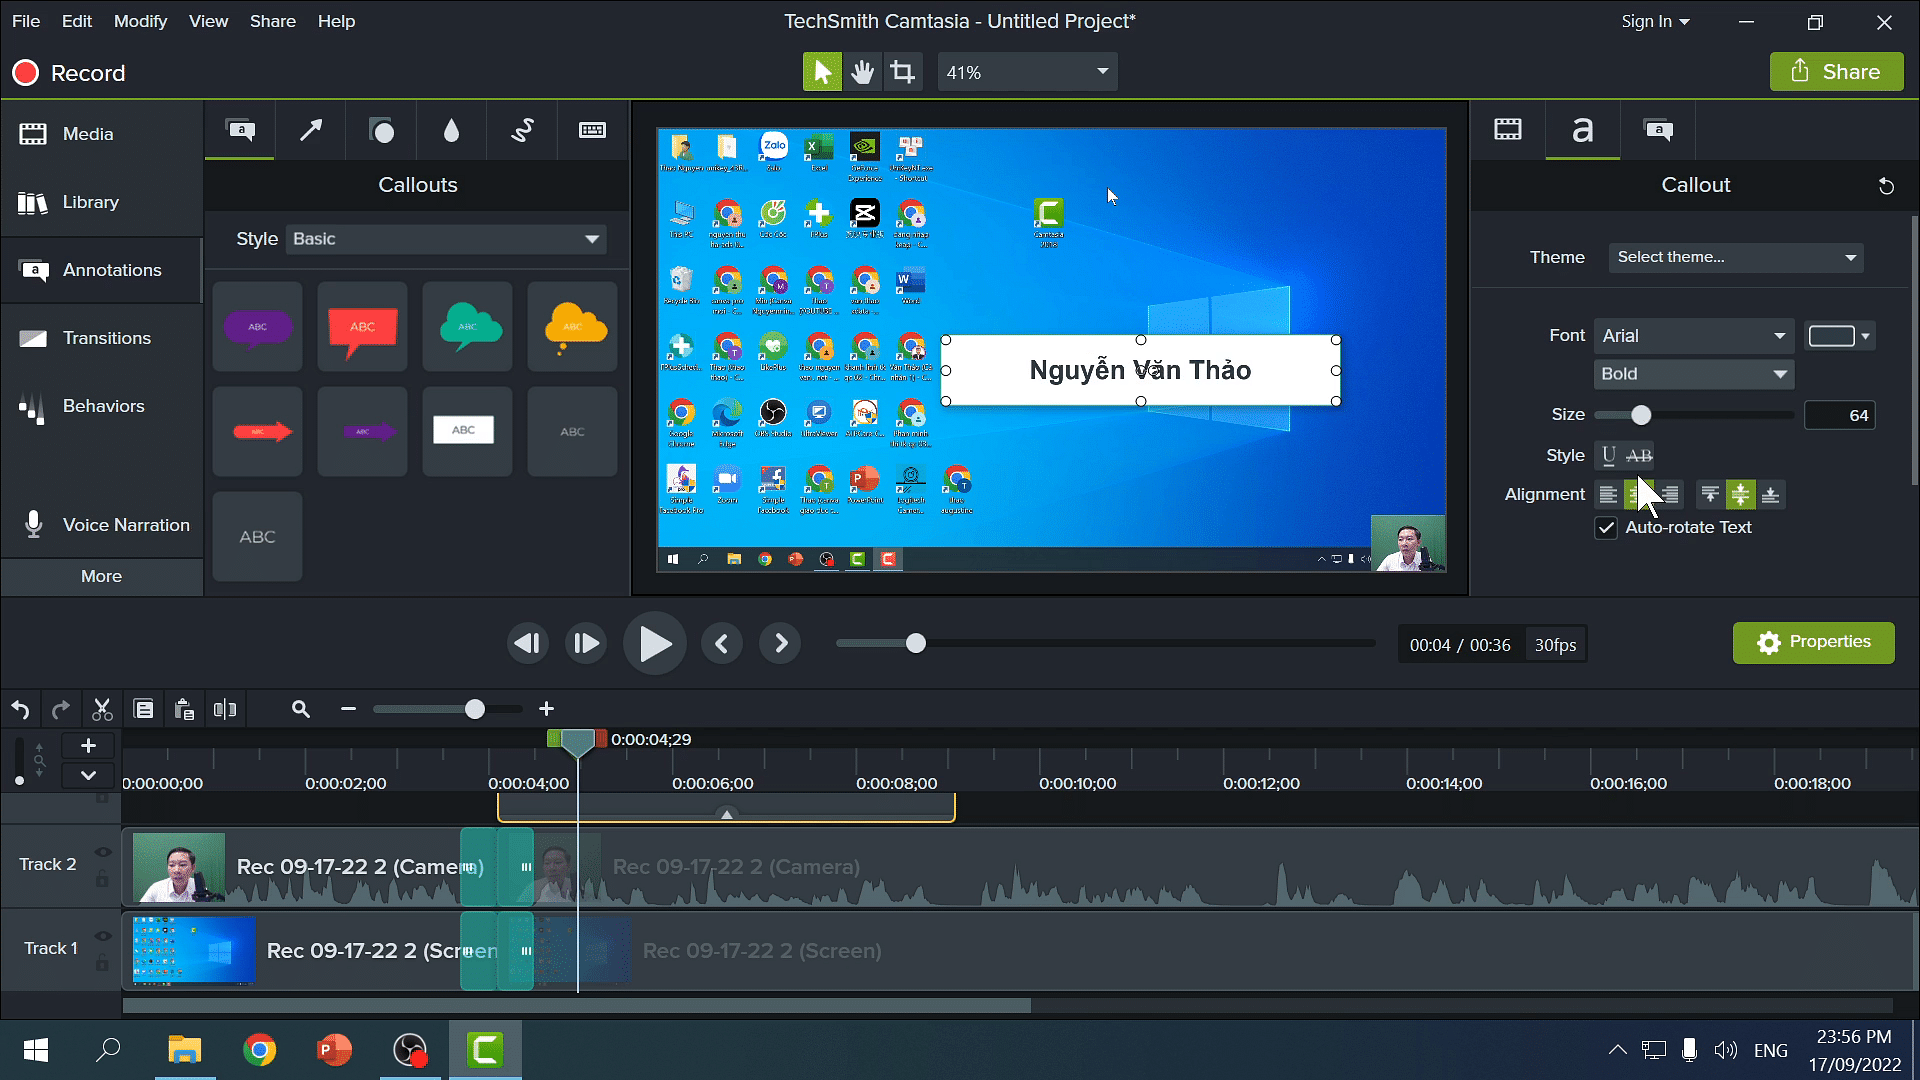Open the Keystroke Callouts tab
This screenshot has height=1080, width=1920.
tap(592, 130)
